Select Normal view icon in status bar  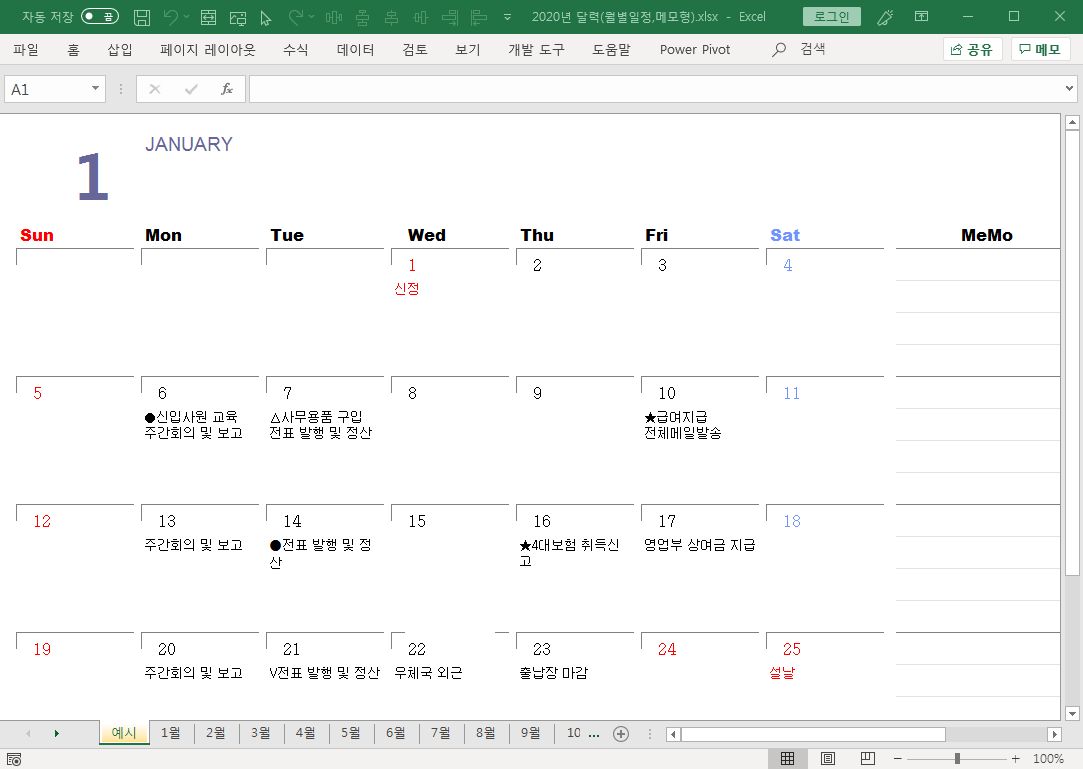(788, 759)
